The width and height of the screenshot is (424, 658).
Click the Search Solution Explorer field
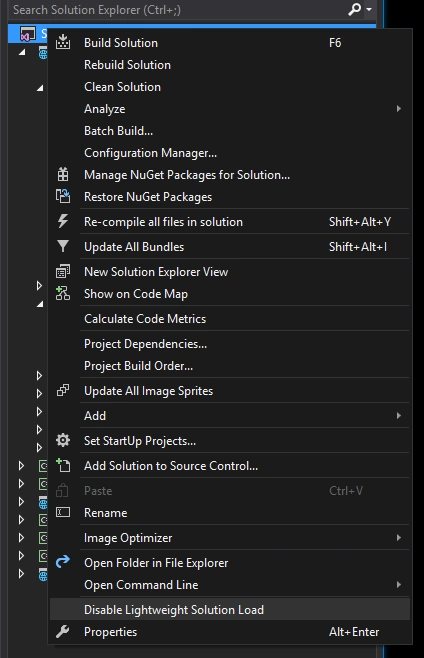(x=178, y=9)
